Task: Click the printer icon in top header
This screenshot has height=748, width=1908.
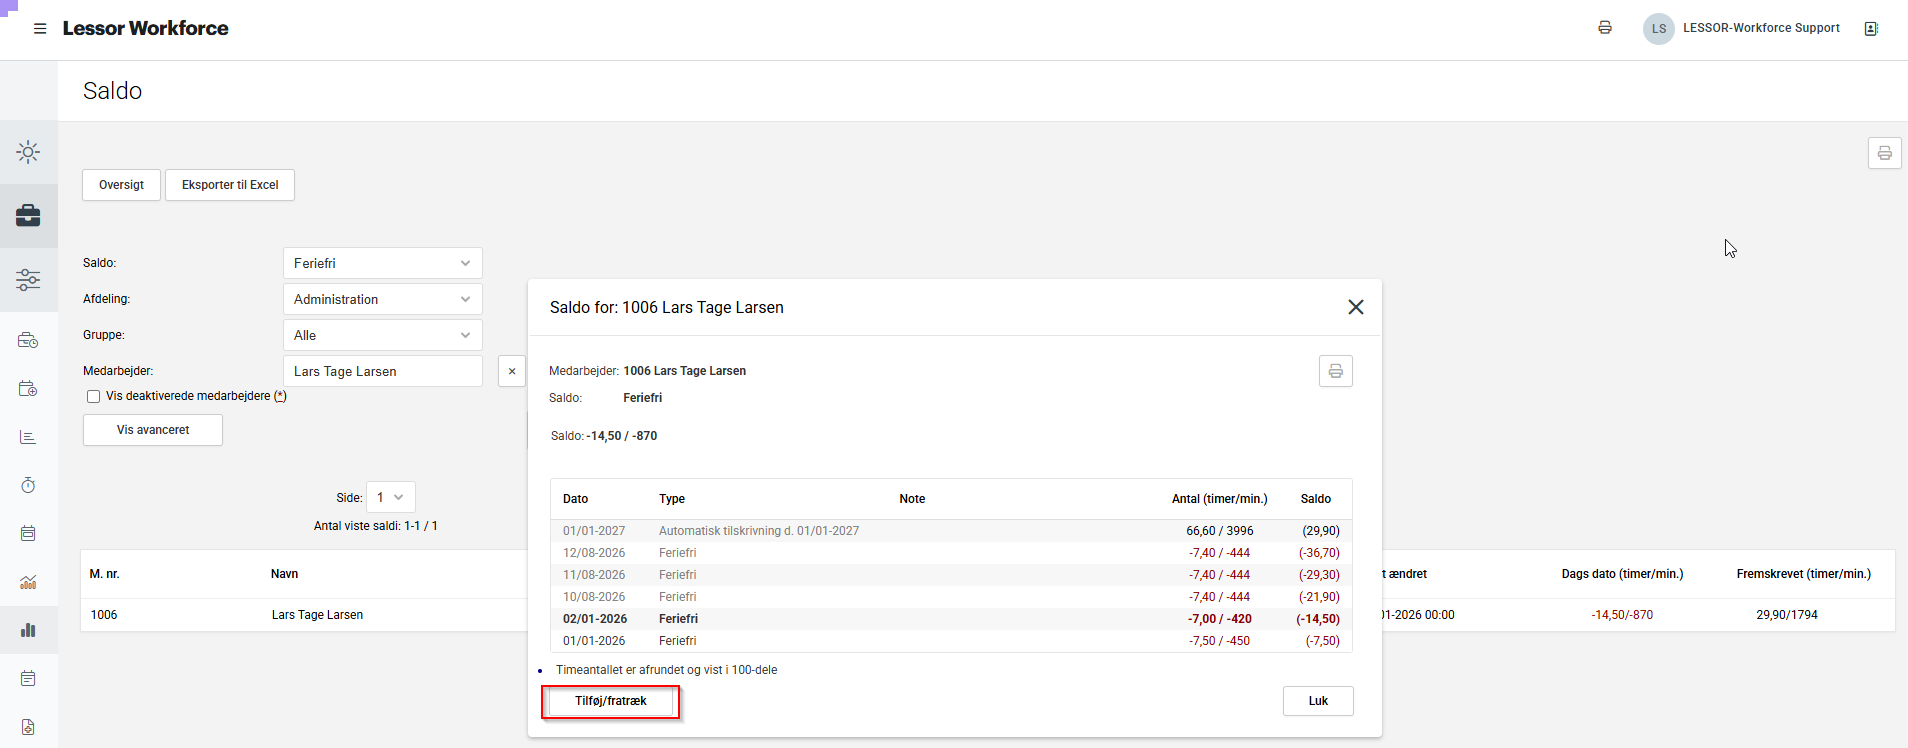Action: [x=1605, y=28]
